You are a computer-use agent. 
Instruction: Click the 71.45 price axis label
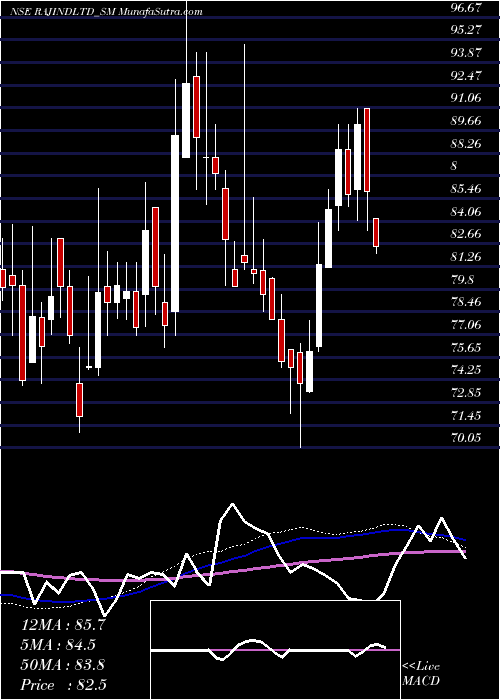click(x=467, y=416)
